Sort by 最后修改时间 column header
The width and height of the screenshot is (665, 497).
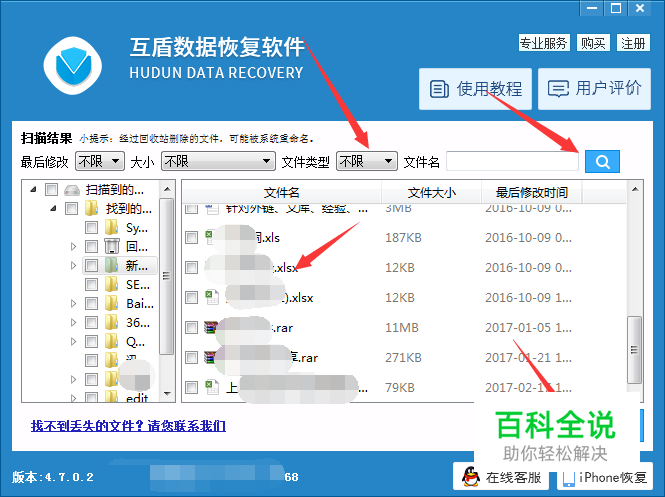coord(532,193)
